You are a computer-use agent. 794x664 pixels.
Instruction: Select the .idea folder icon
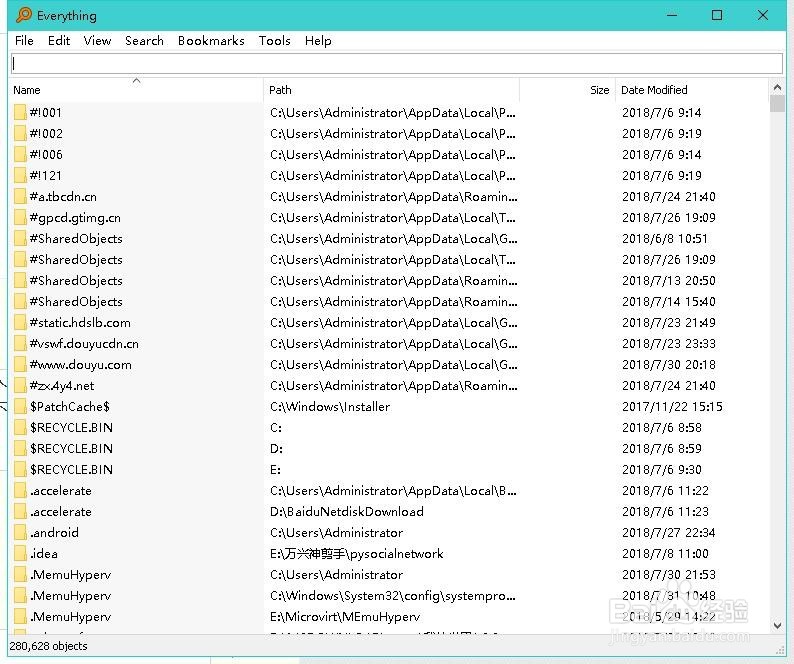tap(20, 554)
